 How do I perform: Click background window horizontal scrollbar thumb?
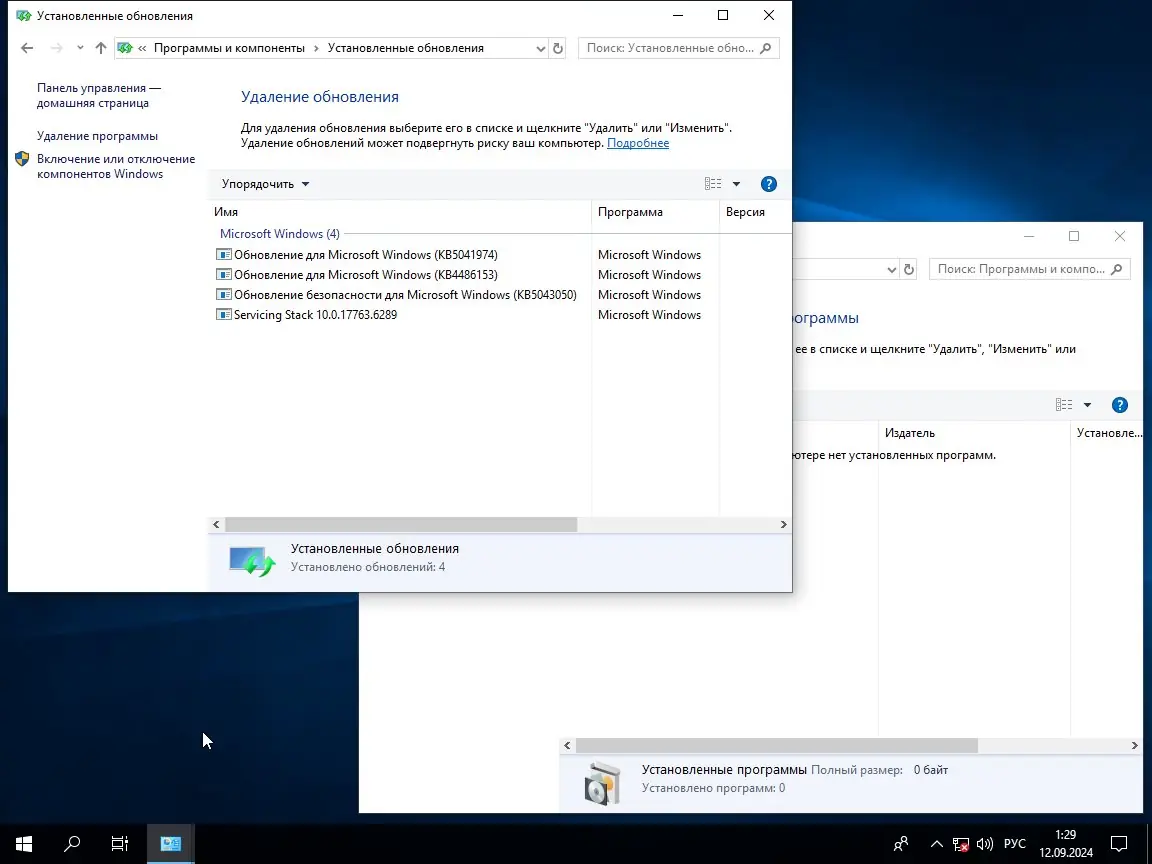click(x=777, y=746)
